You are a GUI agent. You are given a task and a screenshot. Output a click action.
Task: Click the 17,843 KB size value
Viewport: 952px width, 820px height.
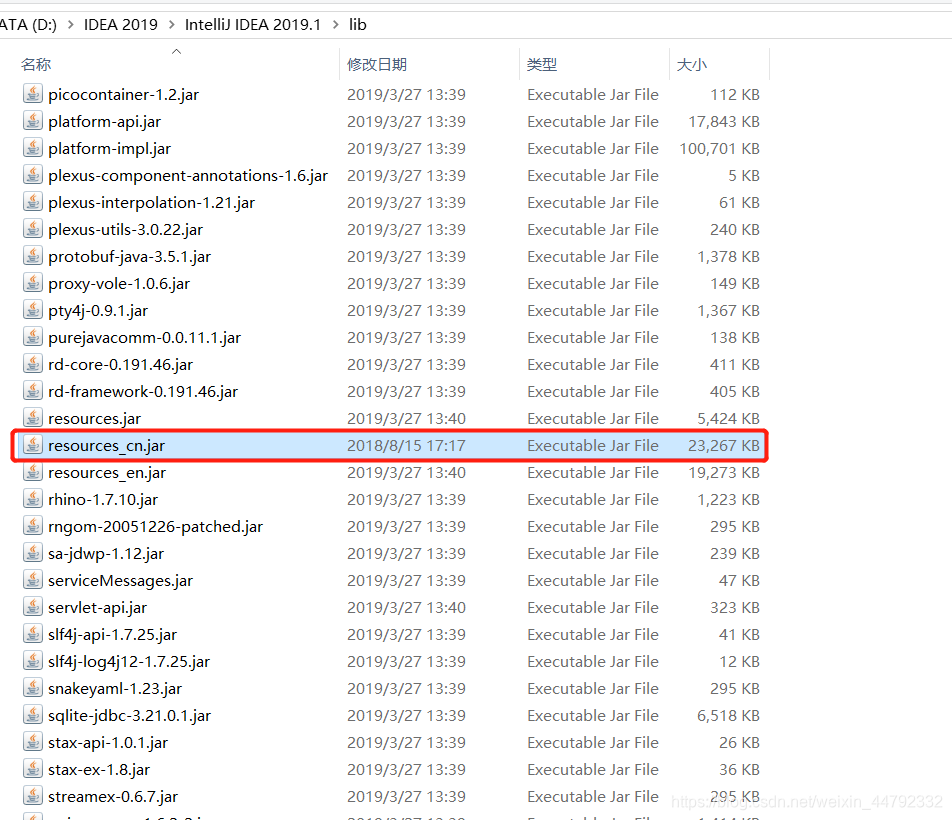[x=724, y=121]
